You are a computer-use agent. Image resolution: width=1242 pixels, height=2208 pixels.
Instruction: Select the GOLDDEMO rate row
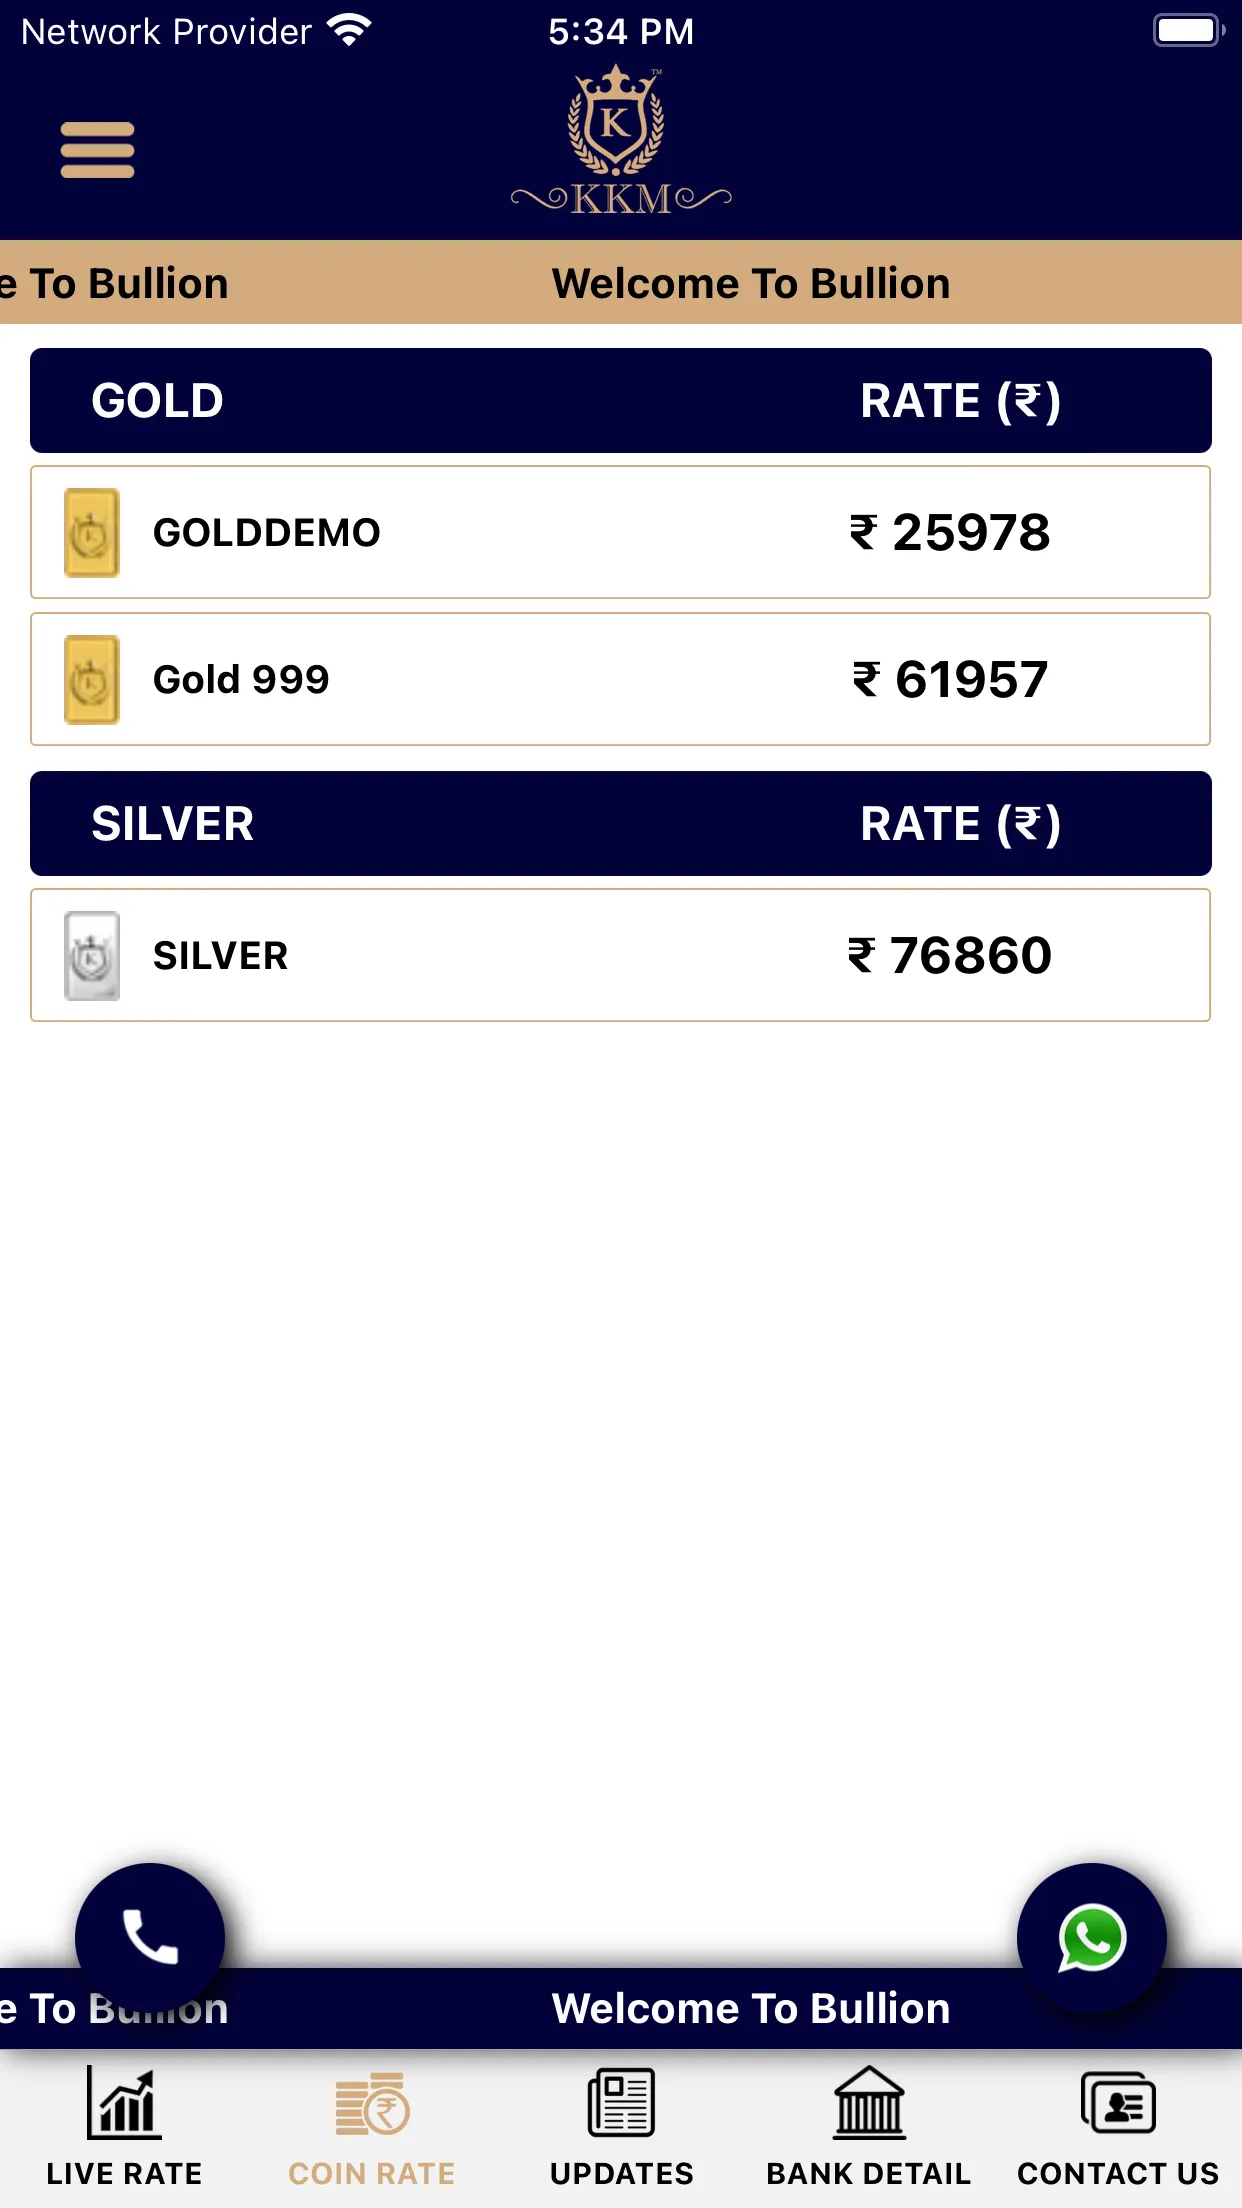(x=621, y=532)
